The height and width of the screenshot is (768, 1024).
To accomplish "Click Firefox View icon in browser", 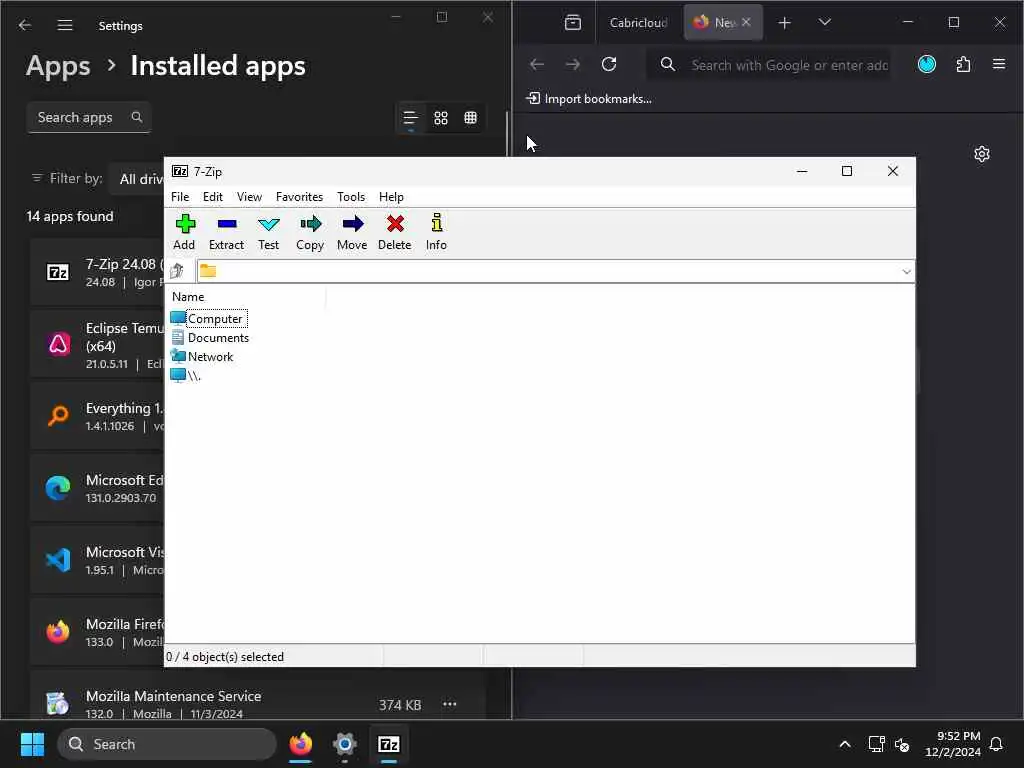I will tap(573, 23).
